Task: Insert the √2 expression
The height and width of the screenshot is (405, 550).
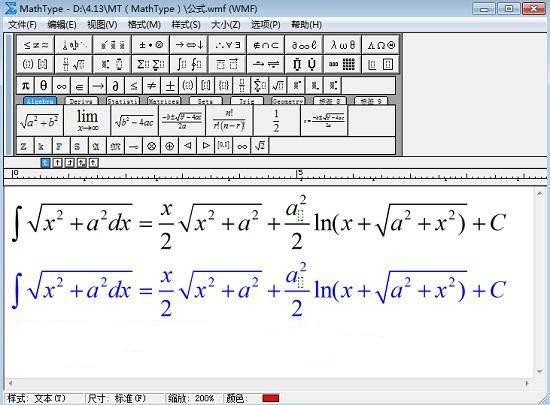Action: [x=260, y=146]
